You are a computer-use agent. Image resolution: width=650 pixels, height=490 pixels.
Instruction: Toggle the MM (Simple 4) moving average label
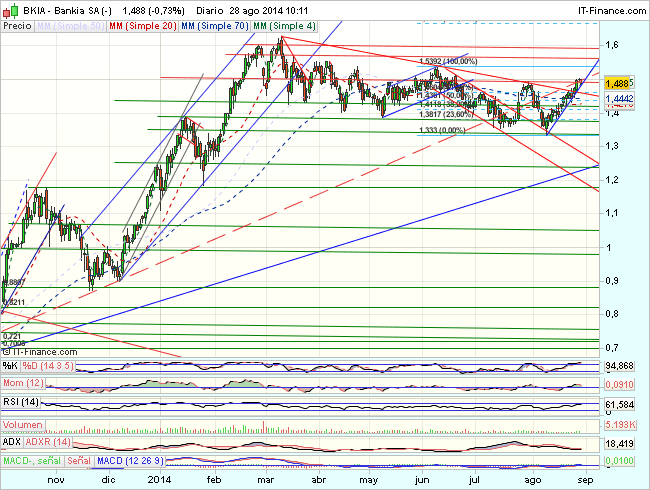[284, 26]
